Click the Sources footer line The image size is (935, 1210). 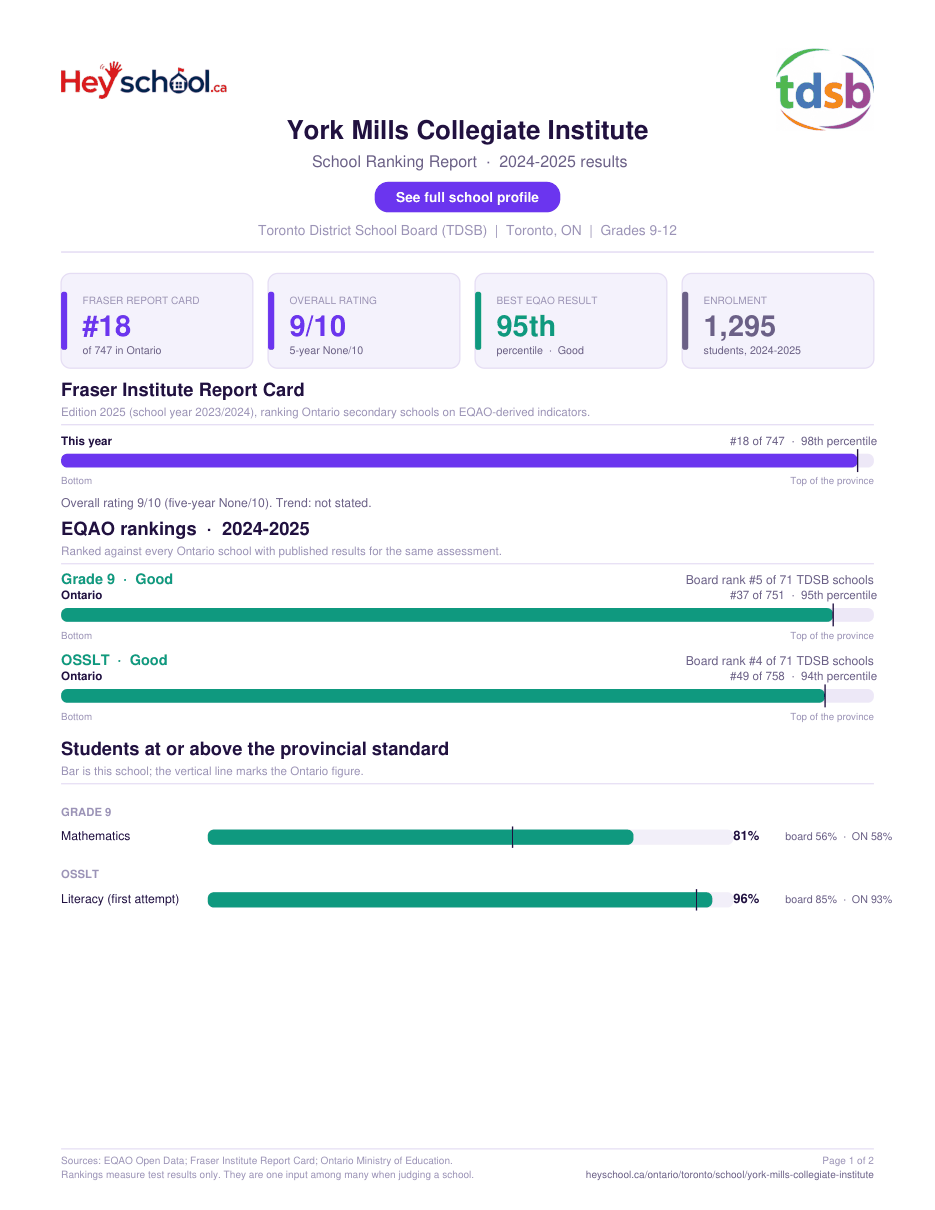257,1161
